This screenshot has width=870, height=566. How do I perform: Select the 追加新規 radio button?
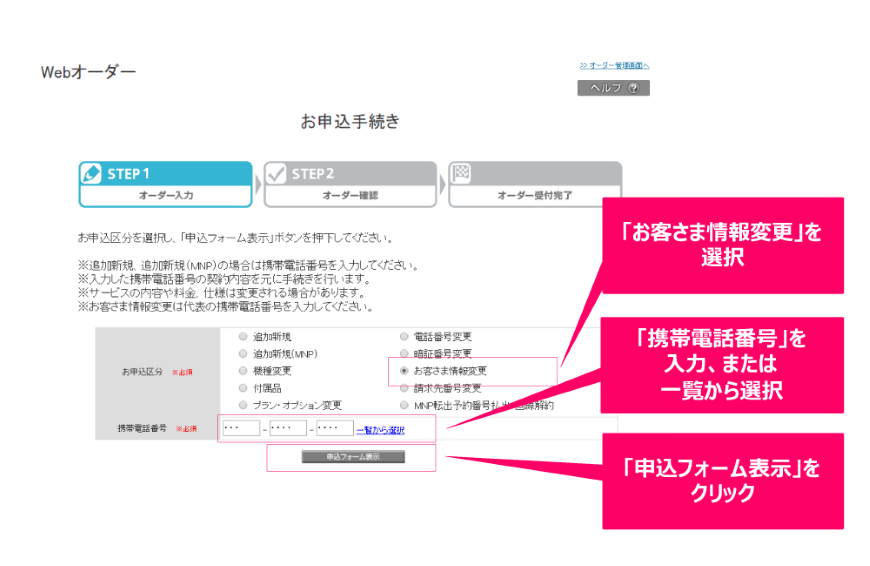pyautogui.click(x=243, y=336)
